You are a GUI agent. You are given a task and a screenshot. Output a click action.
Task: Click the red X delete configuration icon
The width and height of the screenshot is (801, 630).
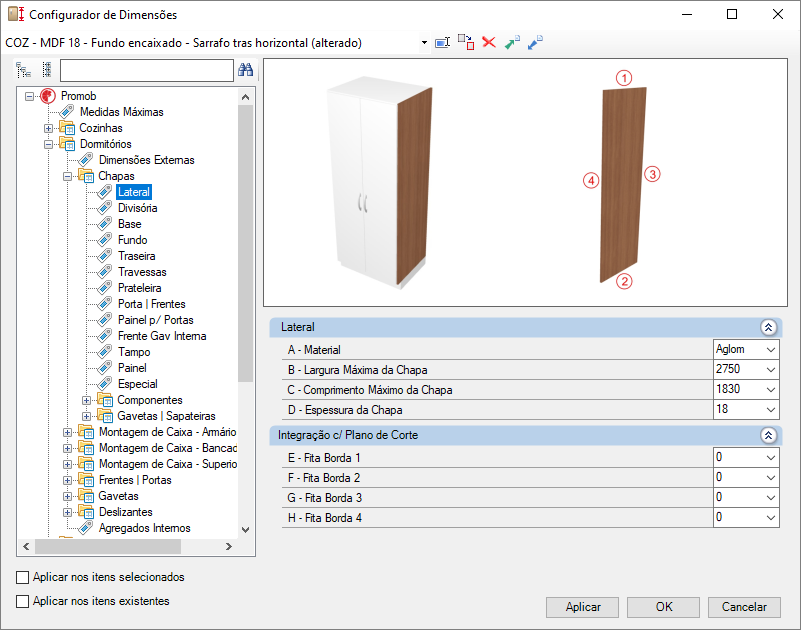point(489,42)
